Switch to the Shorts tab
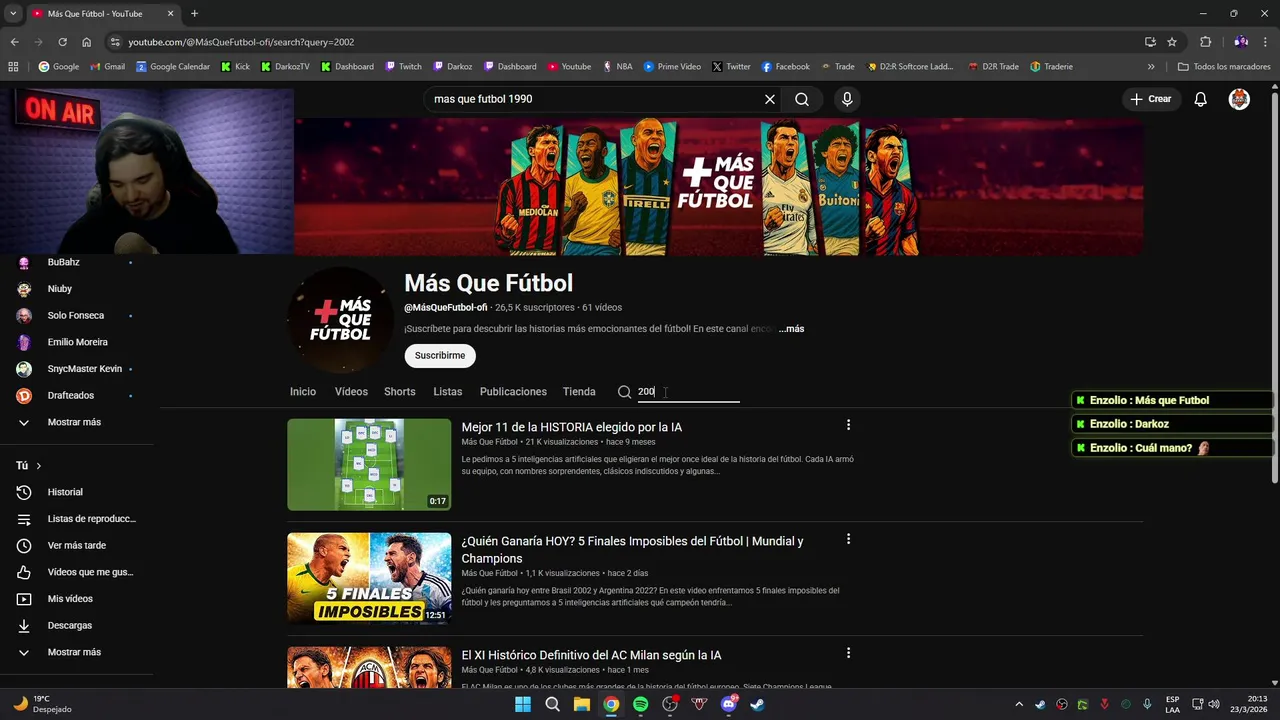Screen dimensions: 1280x720 coord(400,392)
